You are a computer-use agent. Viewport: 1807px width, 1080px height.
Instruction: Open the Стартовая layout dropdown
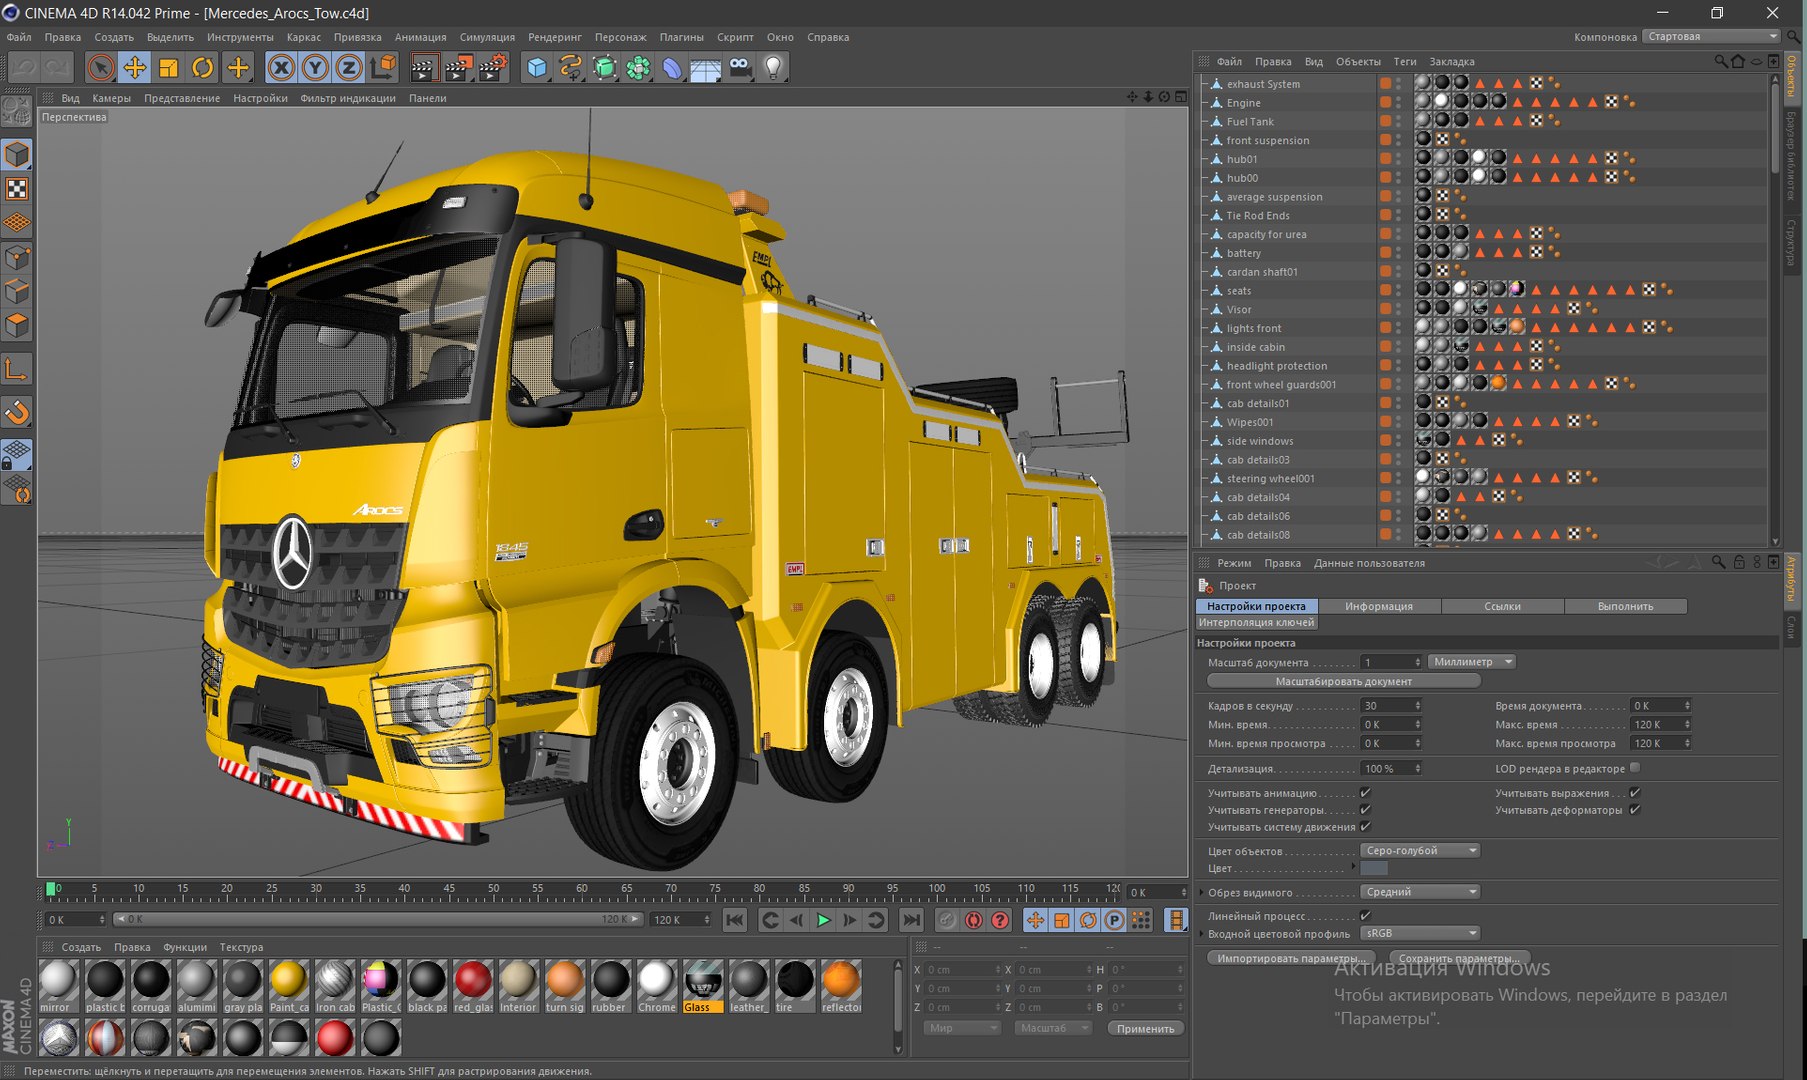pyautogui.click(x=1712, y=37)
